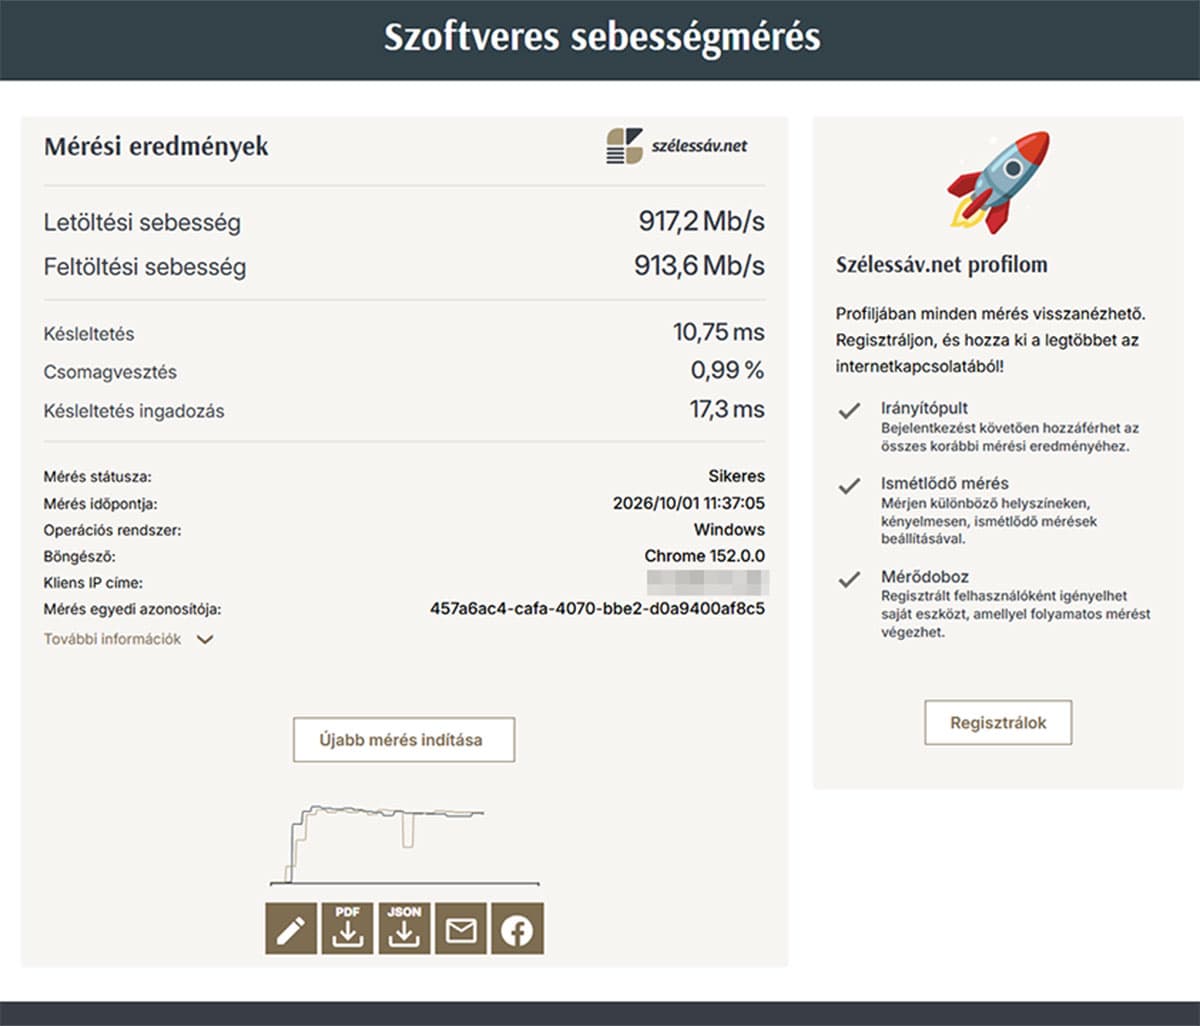Click the blurred client IP address
Image resolution: width=1200 pixels, height=1026 pixels.
(707, 582)
